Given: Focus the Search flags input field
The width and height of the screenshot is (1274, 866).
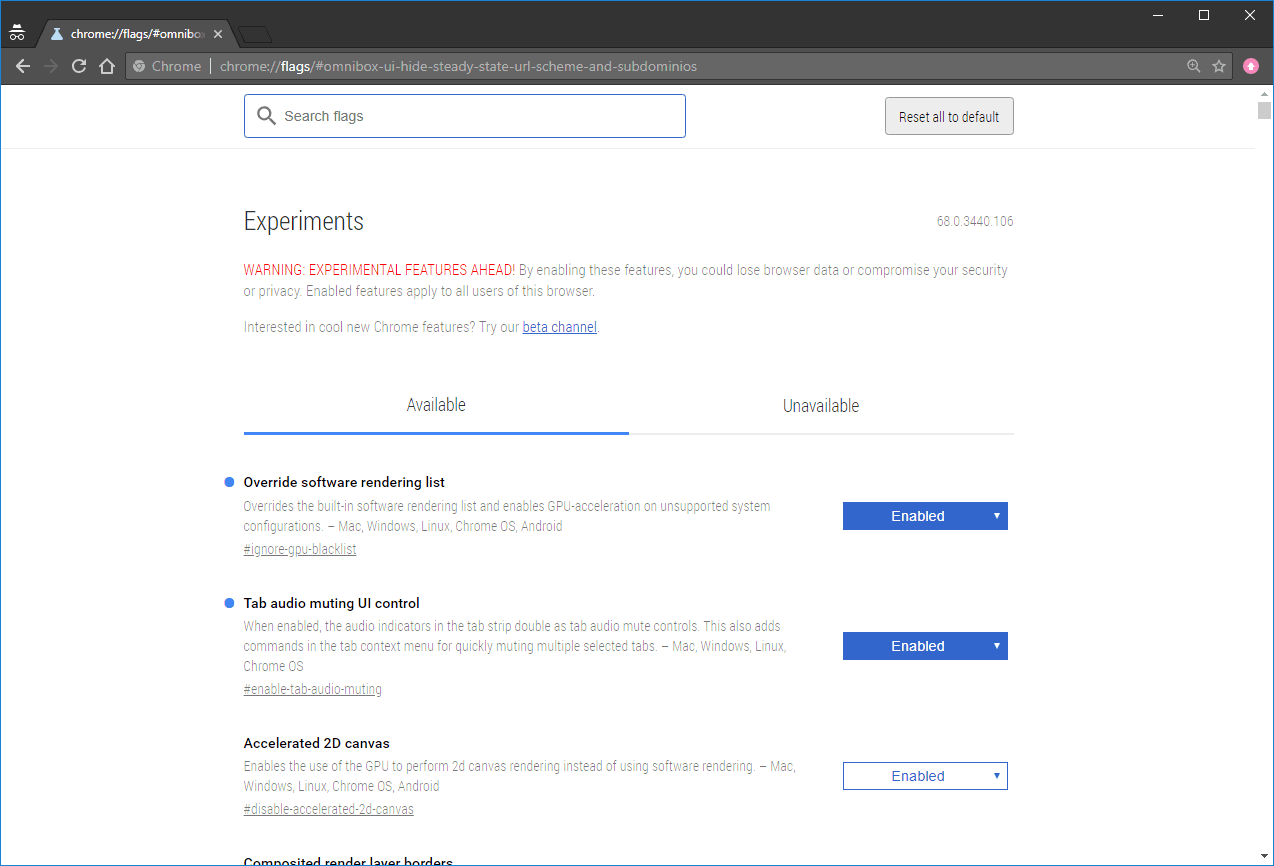Looking at the screenshot, I should coord(480,116).
